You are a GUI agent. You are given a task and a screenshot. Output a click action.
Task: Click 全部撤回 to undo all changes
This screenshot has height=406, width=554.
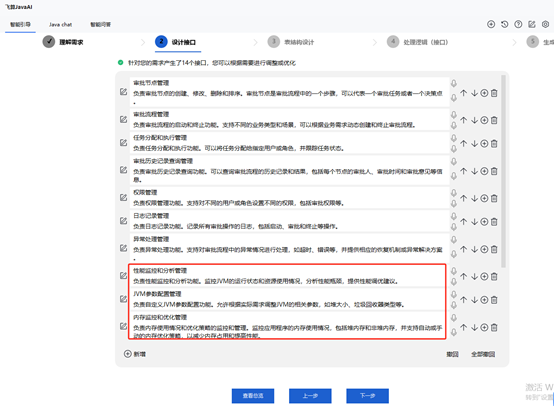pos(483,354)
